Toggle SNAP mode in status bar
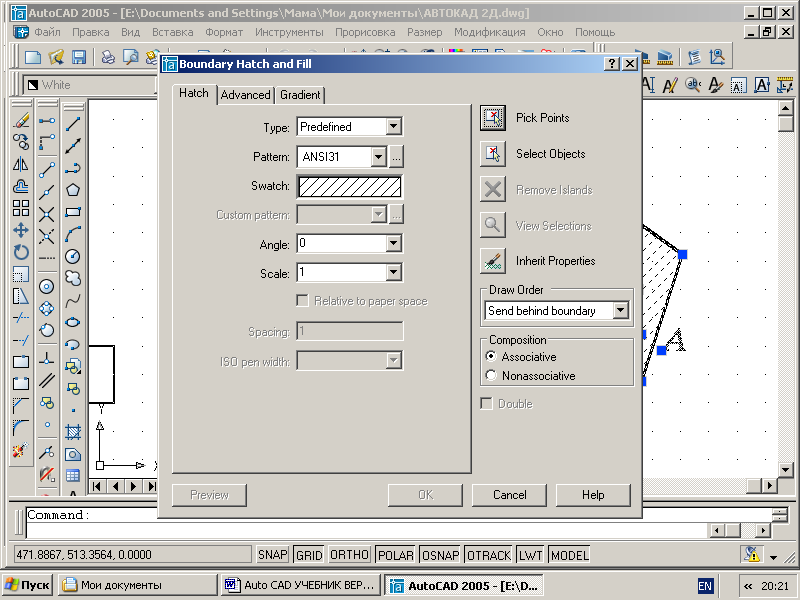This screenshot has height=600, width=800. point(272,555)
